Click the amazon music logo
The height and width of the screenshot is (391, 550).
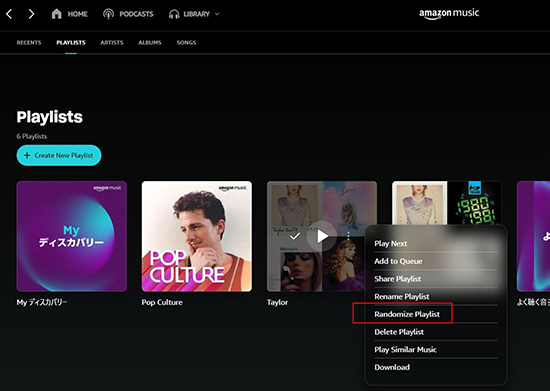[x=449, y=13]
